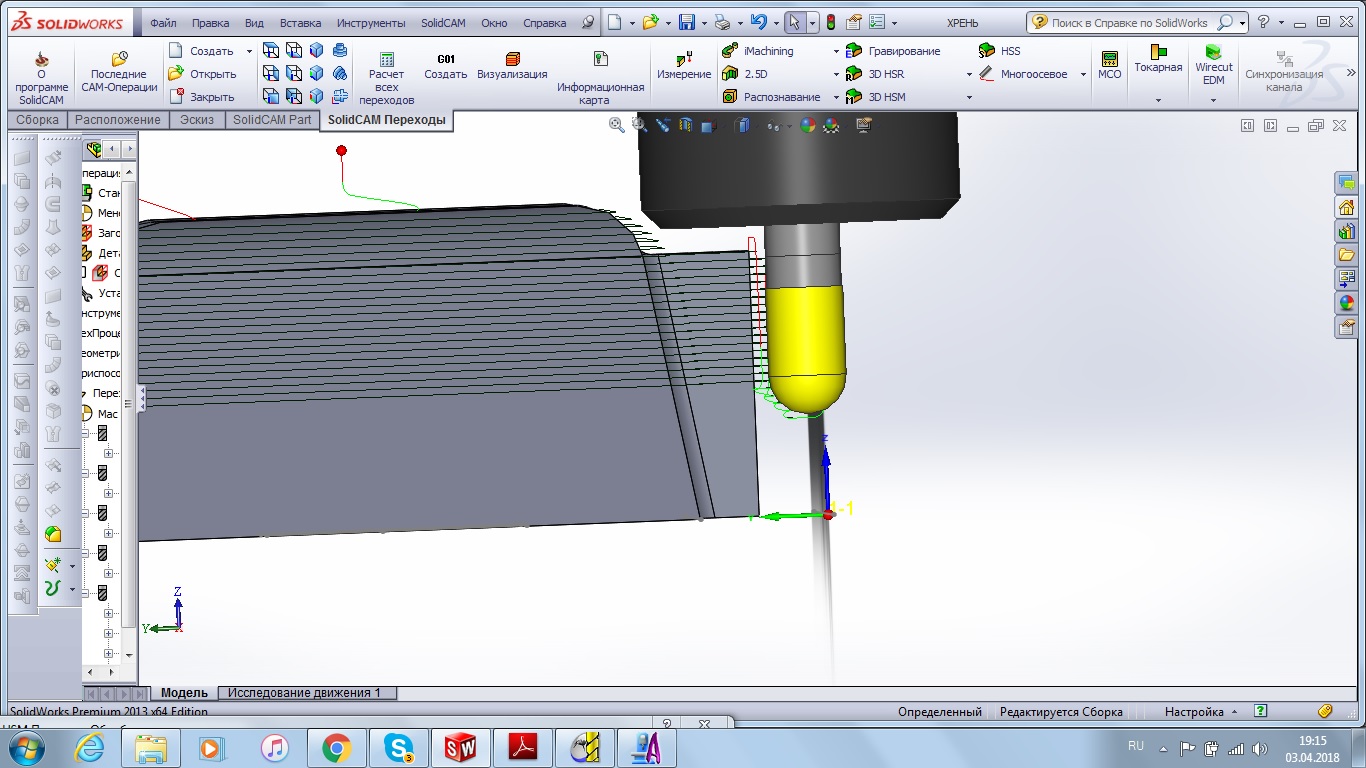Screen dimensions: 1366x768
Task: Click the print icon in top toolbar
Action: coord(722,22)
